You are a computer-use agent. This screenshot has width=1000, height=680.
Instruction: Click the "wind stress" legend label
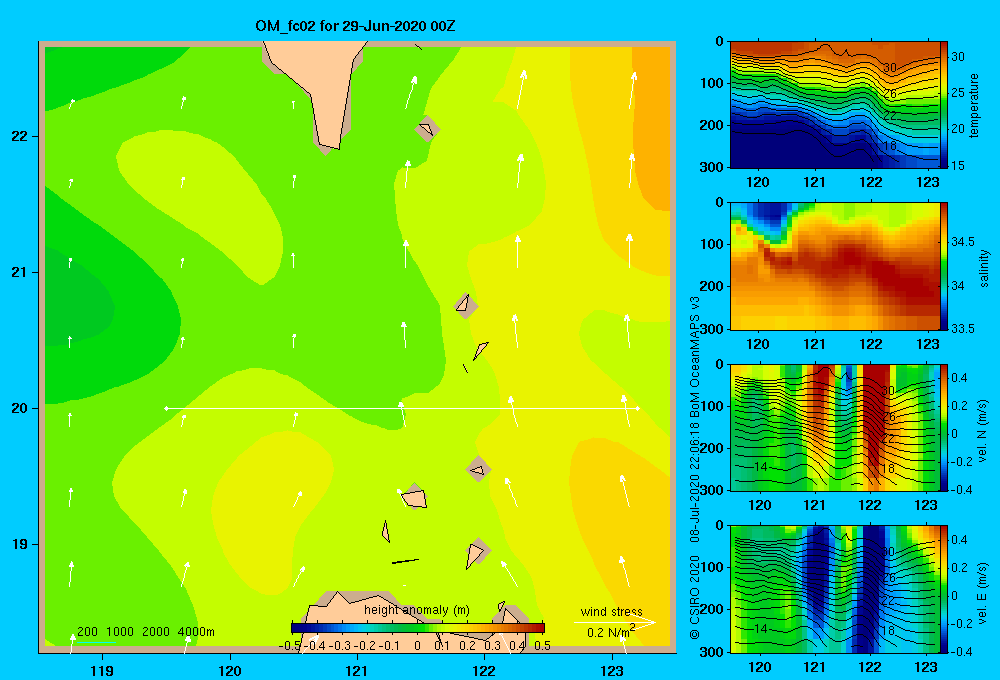611,612
